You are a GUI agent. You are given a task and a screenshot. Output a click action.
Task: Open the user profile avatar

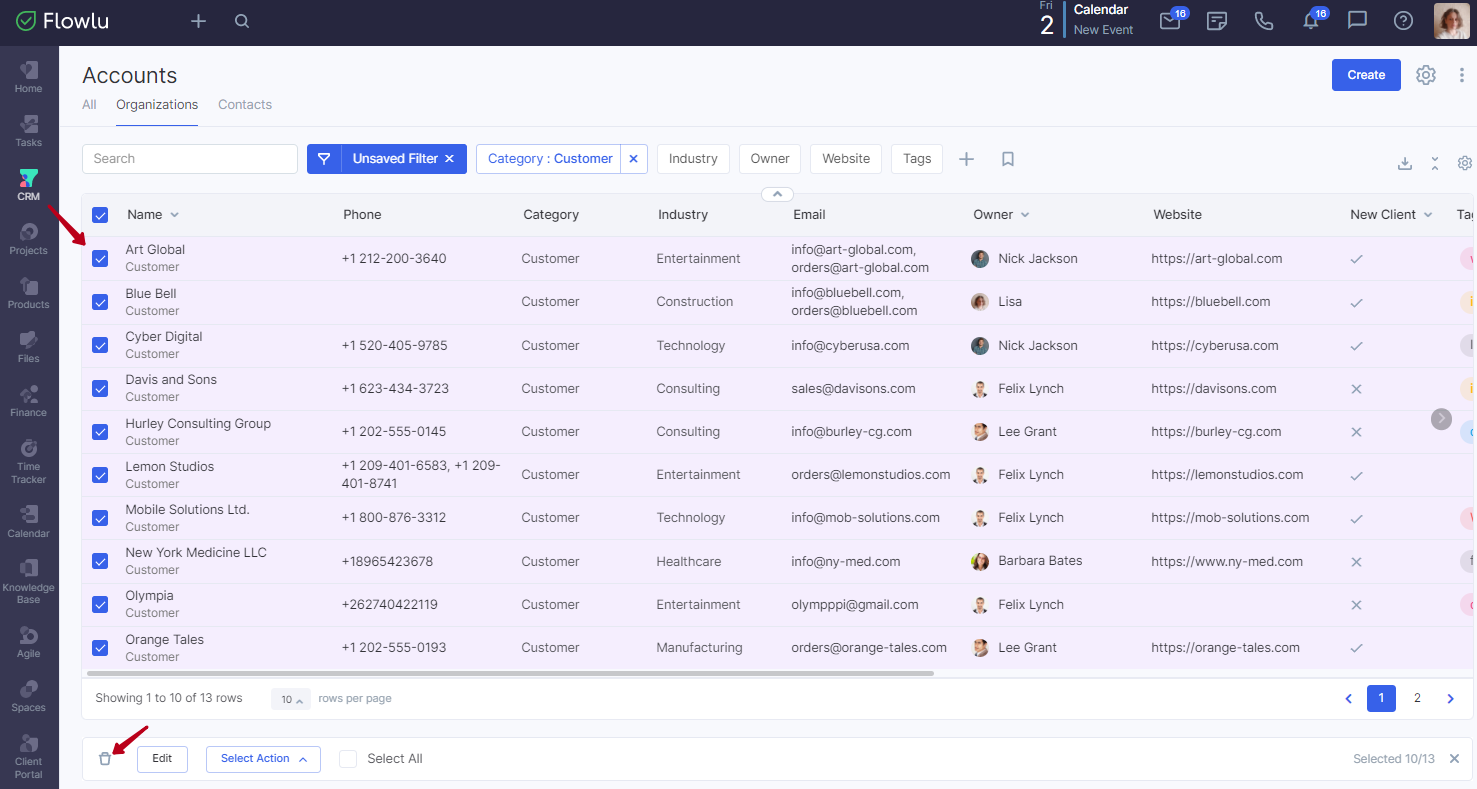[1452, 21]
